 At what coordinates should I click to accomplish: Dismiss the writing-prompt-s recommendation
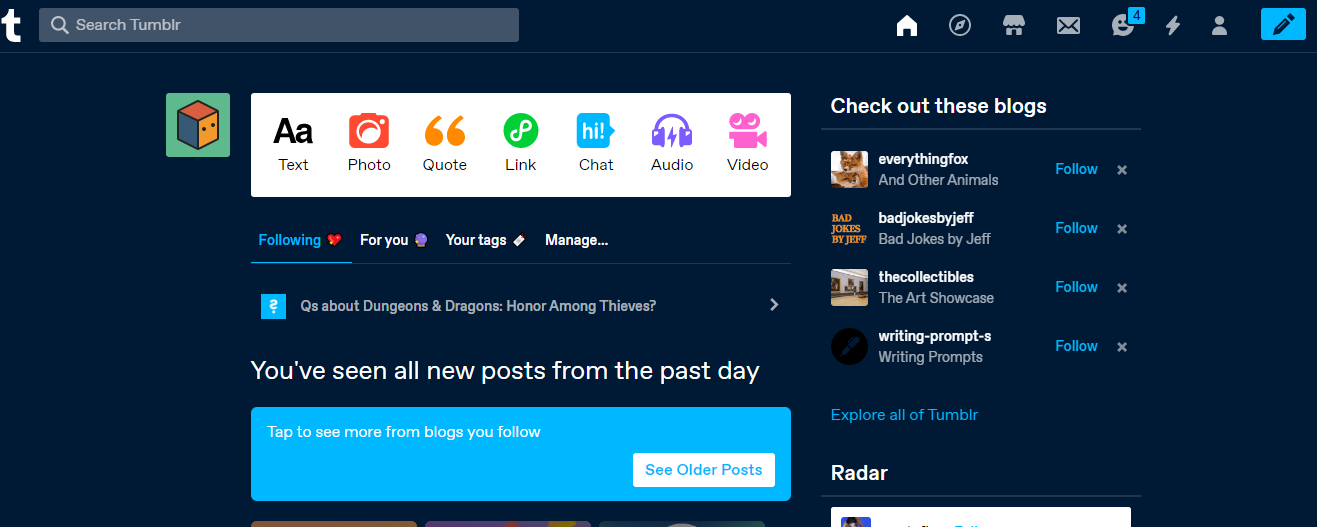pos(1122,347)
